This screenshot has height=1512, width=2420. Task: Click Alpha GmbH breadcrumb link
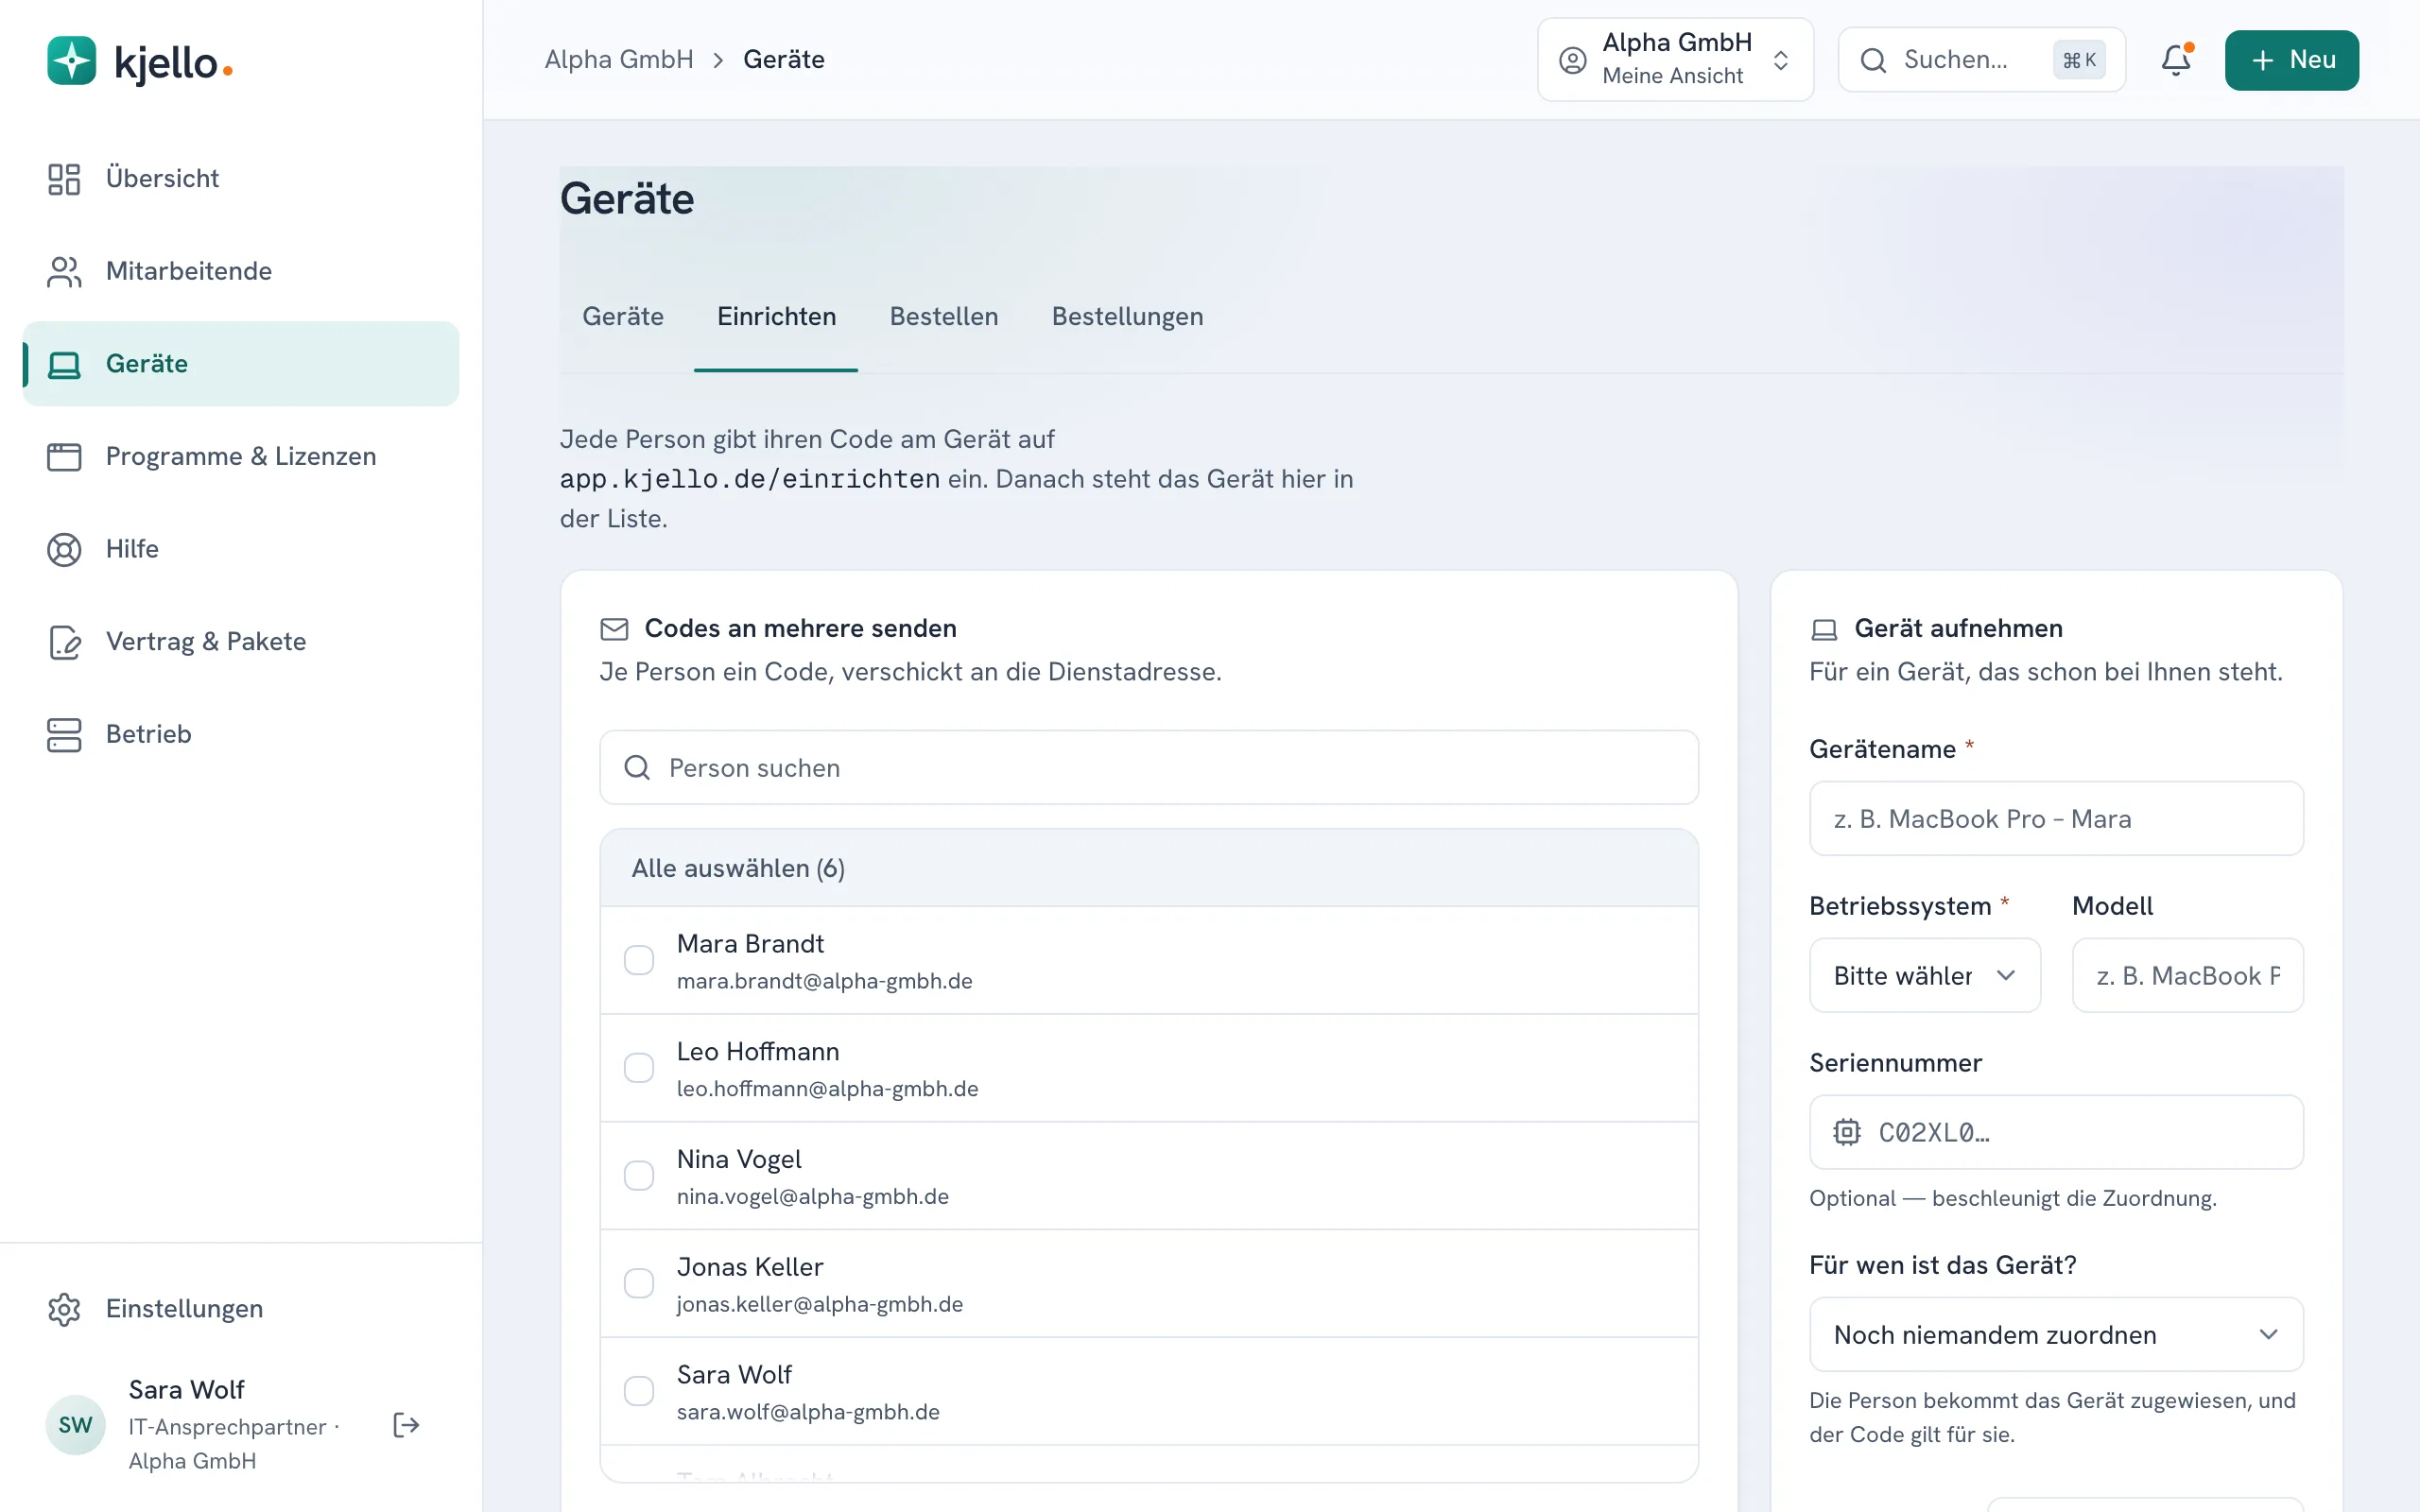click(x=619, y=60)
